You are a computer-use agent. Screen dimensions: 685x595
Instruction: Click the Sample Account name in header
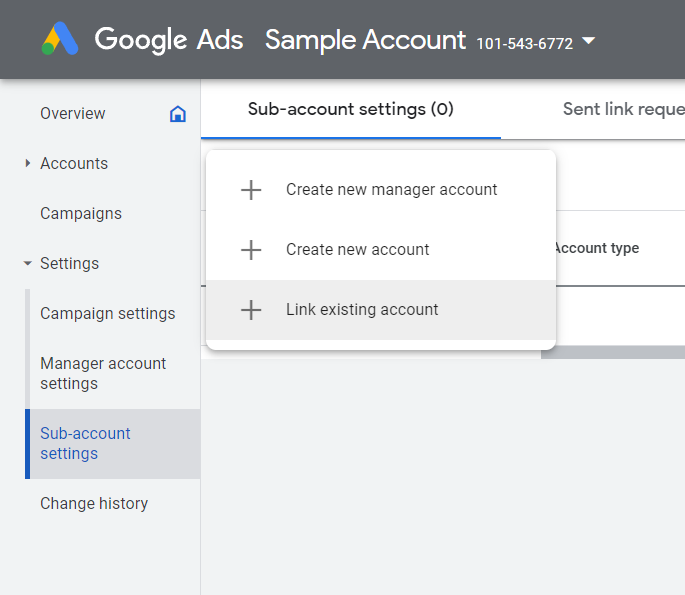pos(365,40)
